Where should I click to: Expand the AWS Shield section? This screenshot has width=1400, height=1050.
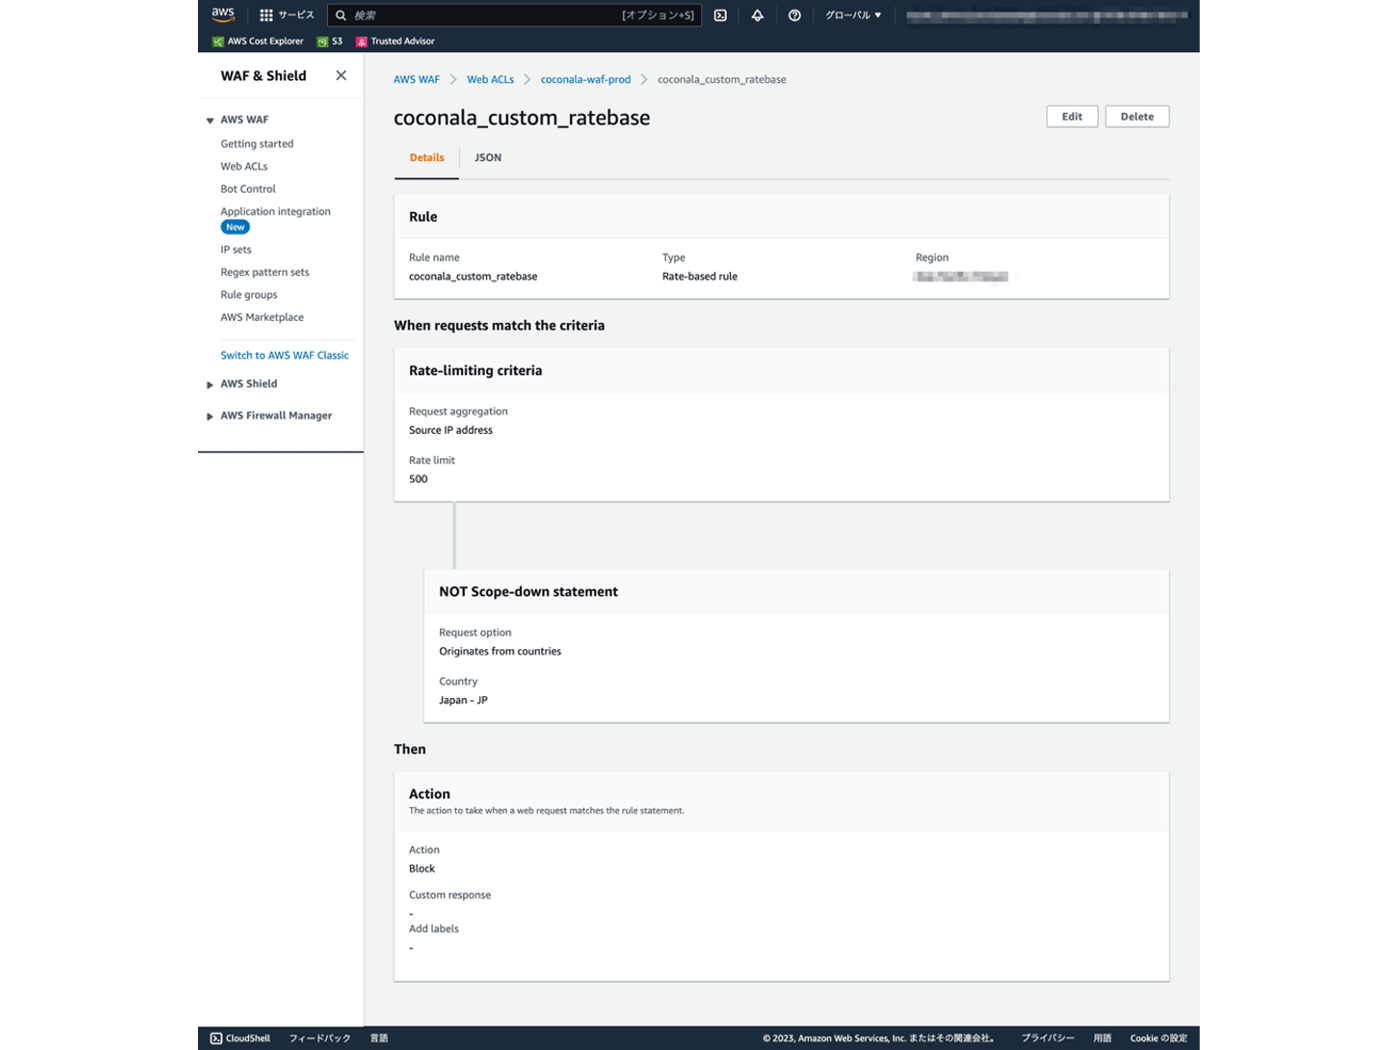click(x=209, y=383)
